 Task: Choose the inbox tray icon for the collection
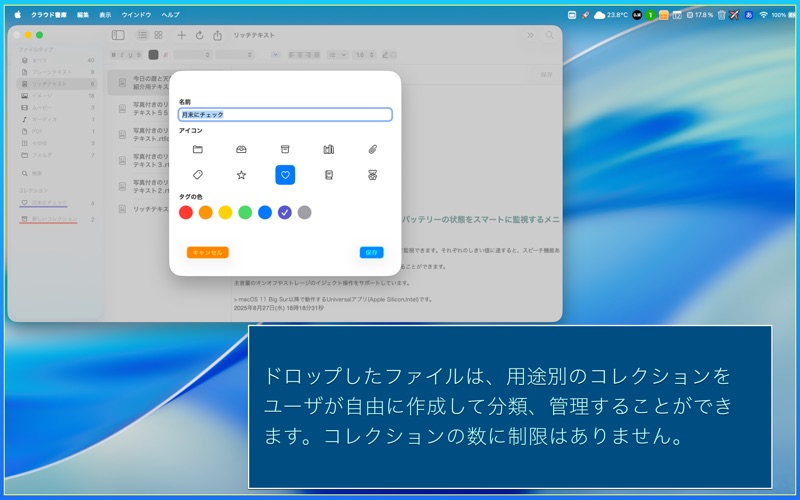click(x=241, y=149)
